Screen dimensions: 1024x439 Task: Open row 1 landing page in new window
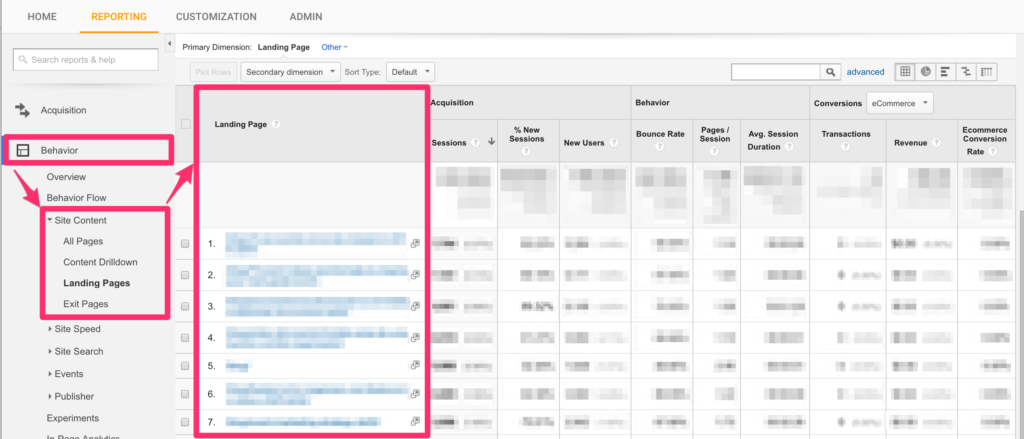(415, 243)
